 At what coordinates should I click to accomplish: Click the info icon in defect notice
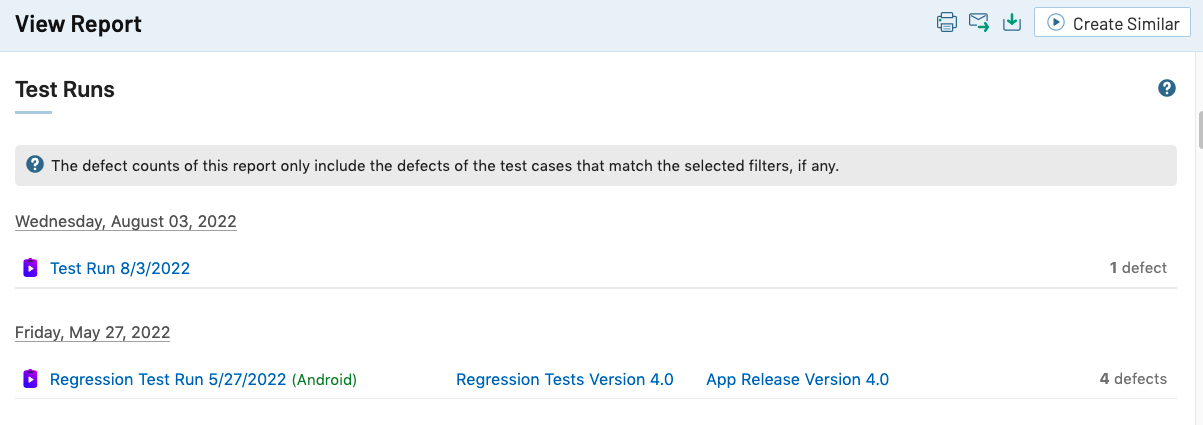coord(35,165)
